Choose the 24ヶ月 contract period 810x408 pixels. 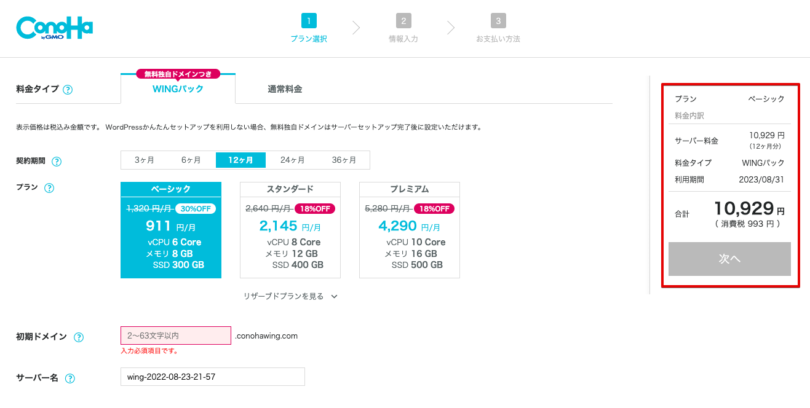tap(292, 160)
